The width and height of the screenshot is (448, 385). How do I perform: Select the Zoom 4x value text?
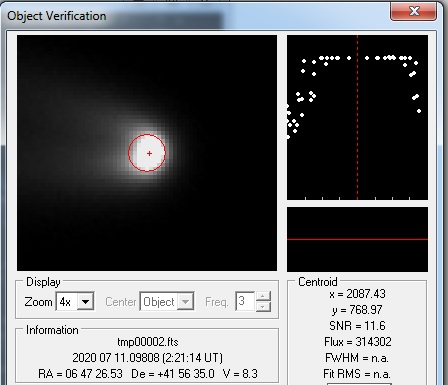tap(65, 302)
